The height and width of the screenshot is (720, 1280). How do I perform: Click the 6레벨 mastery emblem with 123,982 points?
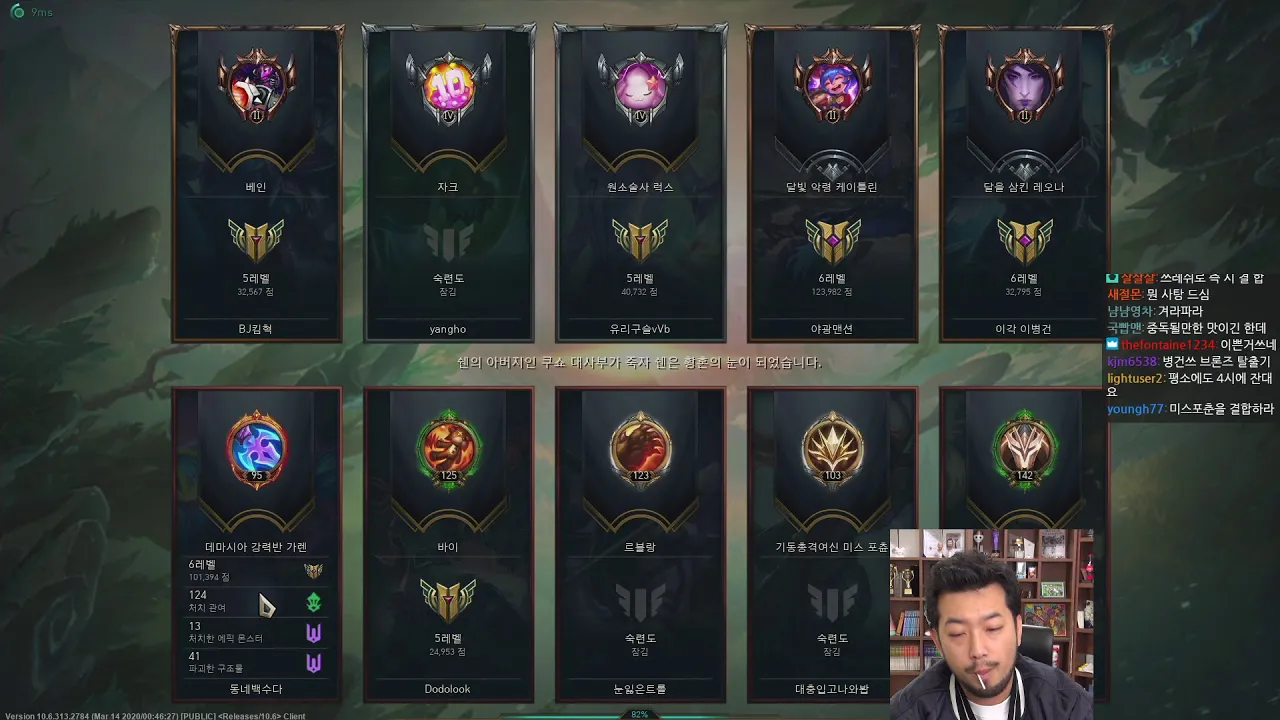point(832,241)
